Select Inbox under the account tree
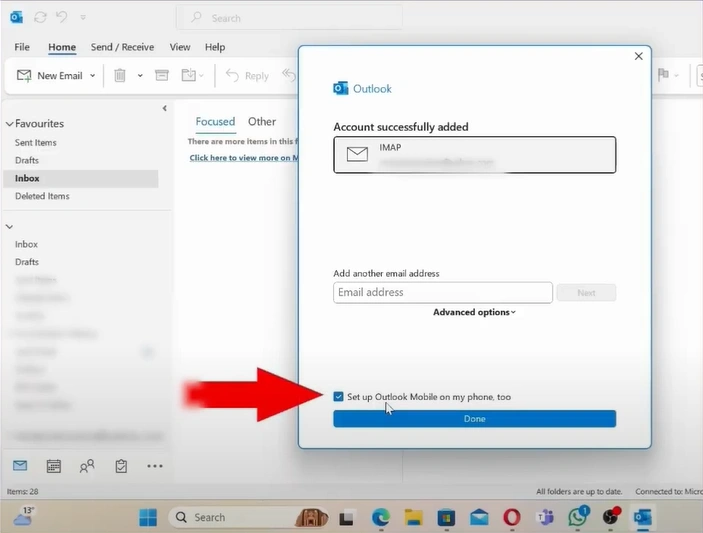The image size is (703, 533). coord(26,244)
